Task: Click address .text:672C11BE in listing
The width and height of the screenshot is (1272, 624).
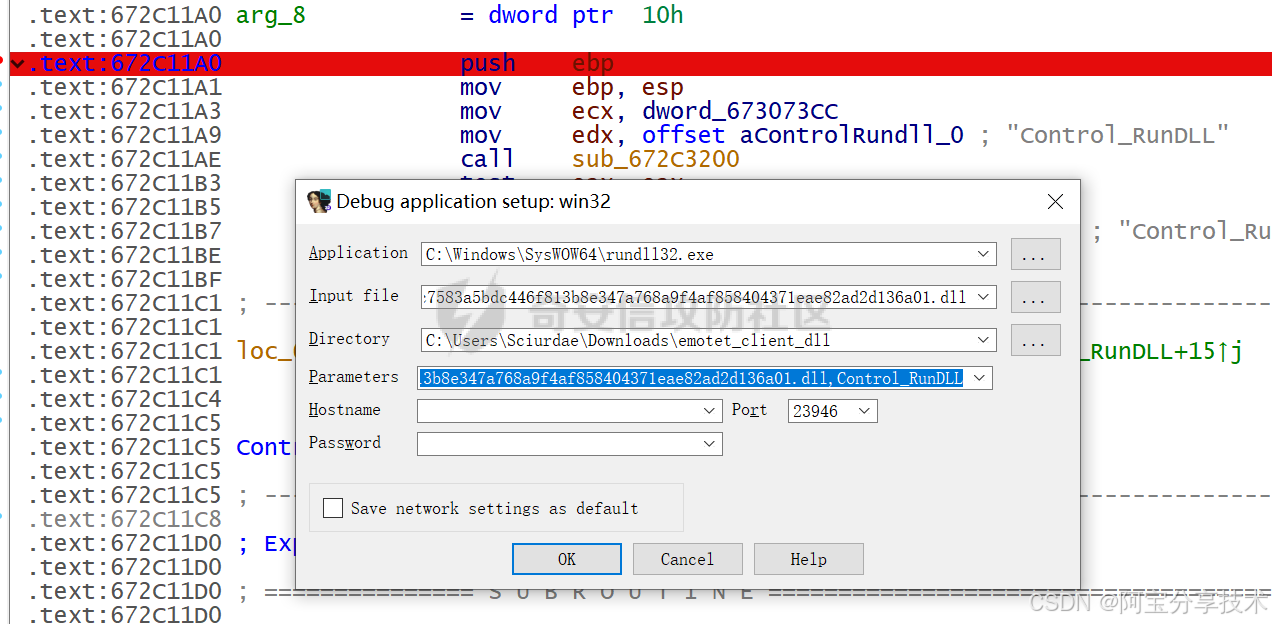Action: point(125,255)
